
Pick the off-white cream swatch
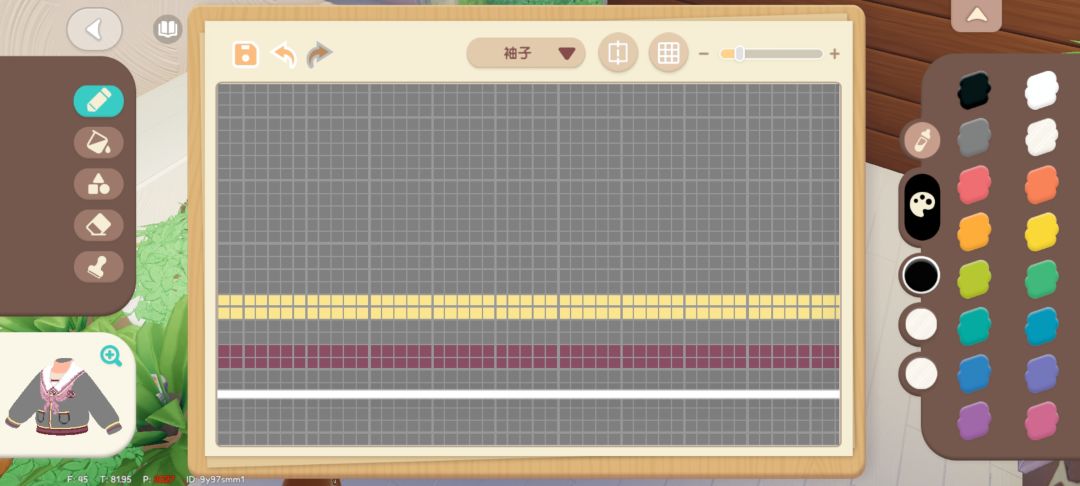[x=1041, y=137]
